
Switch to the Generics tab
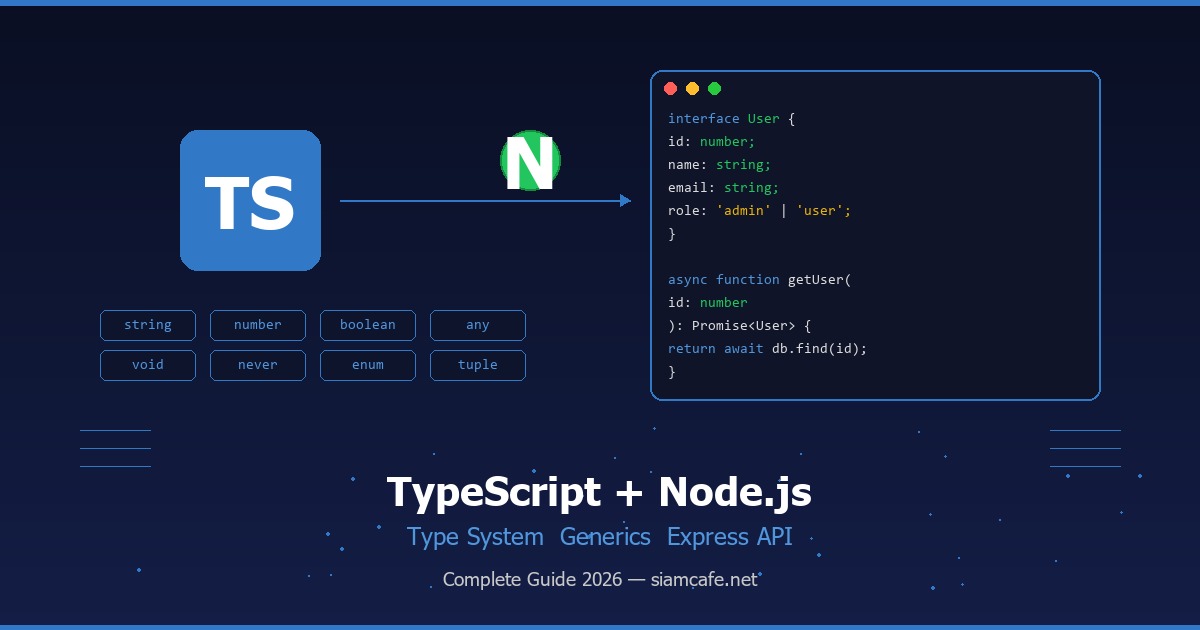605,537
